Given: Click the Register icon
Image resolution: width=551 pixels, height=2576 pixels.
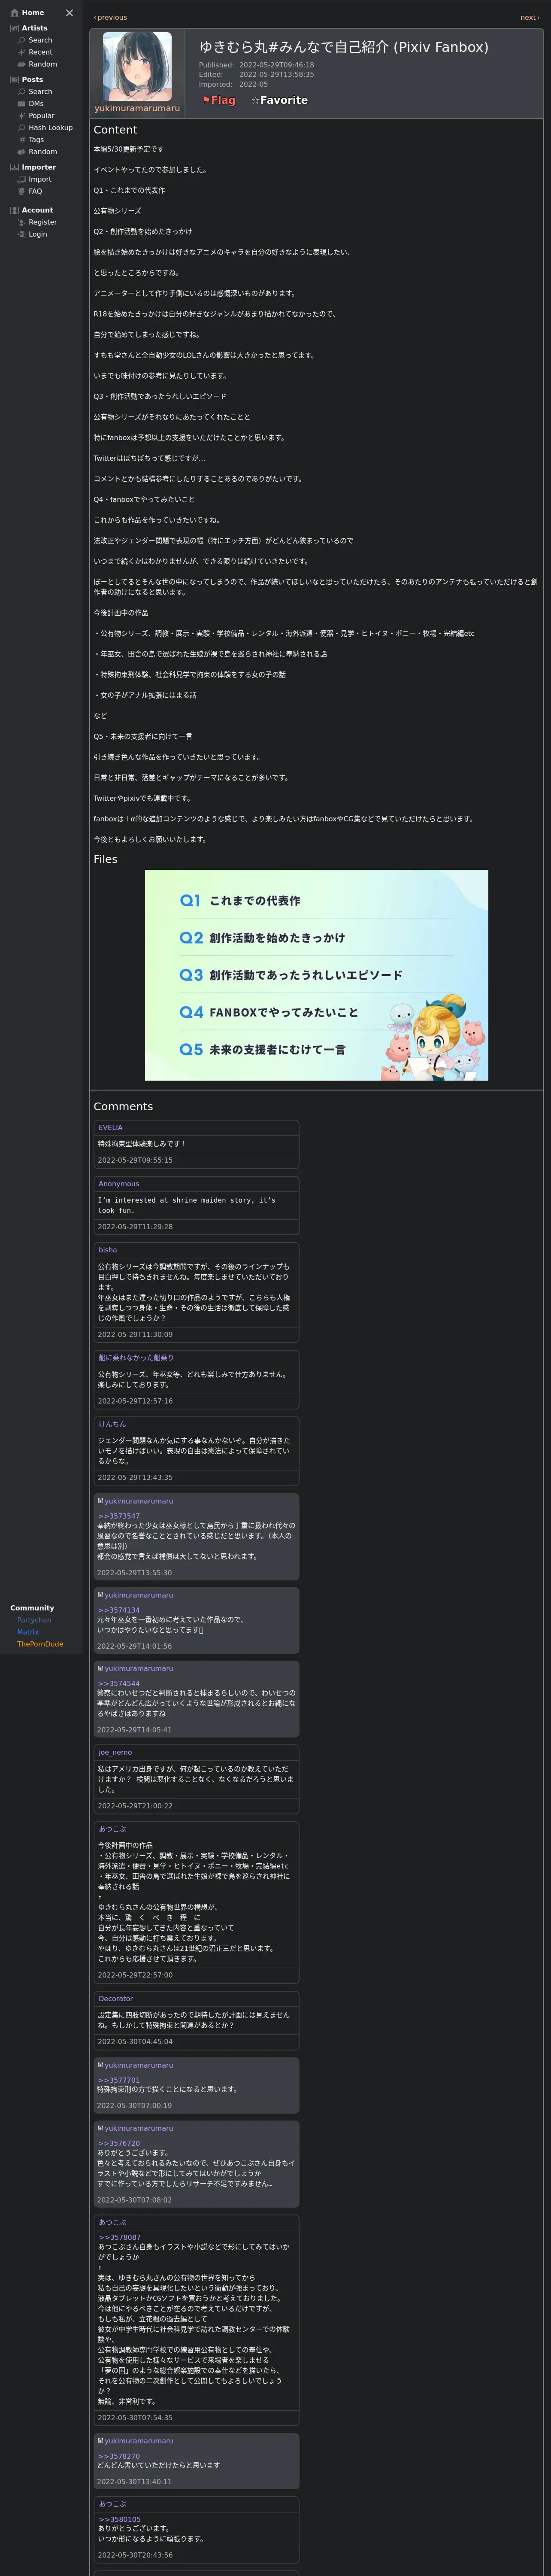Looking at the screenshot, I should pyautogui.click(x=21, y=222).
